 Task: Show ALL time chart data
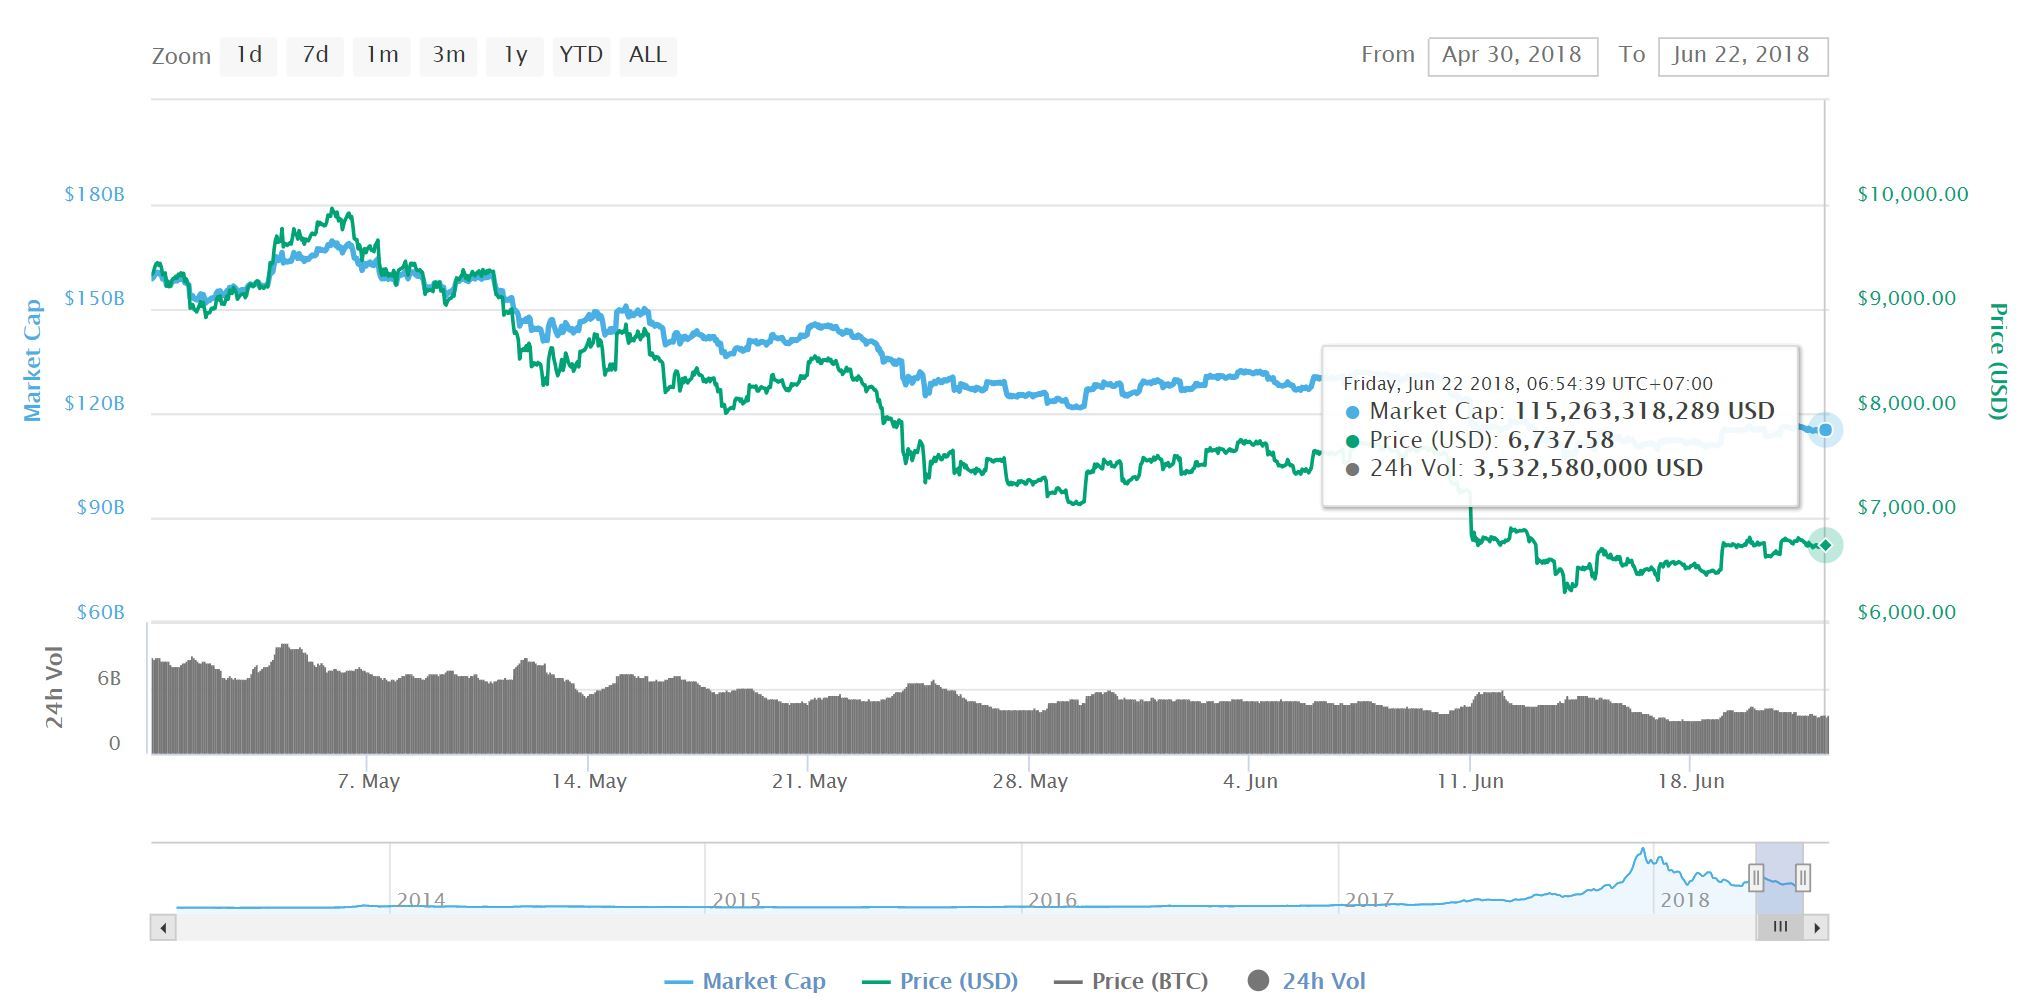pos(648,56)
